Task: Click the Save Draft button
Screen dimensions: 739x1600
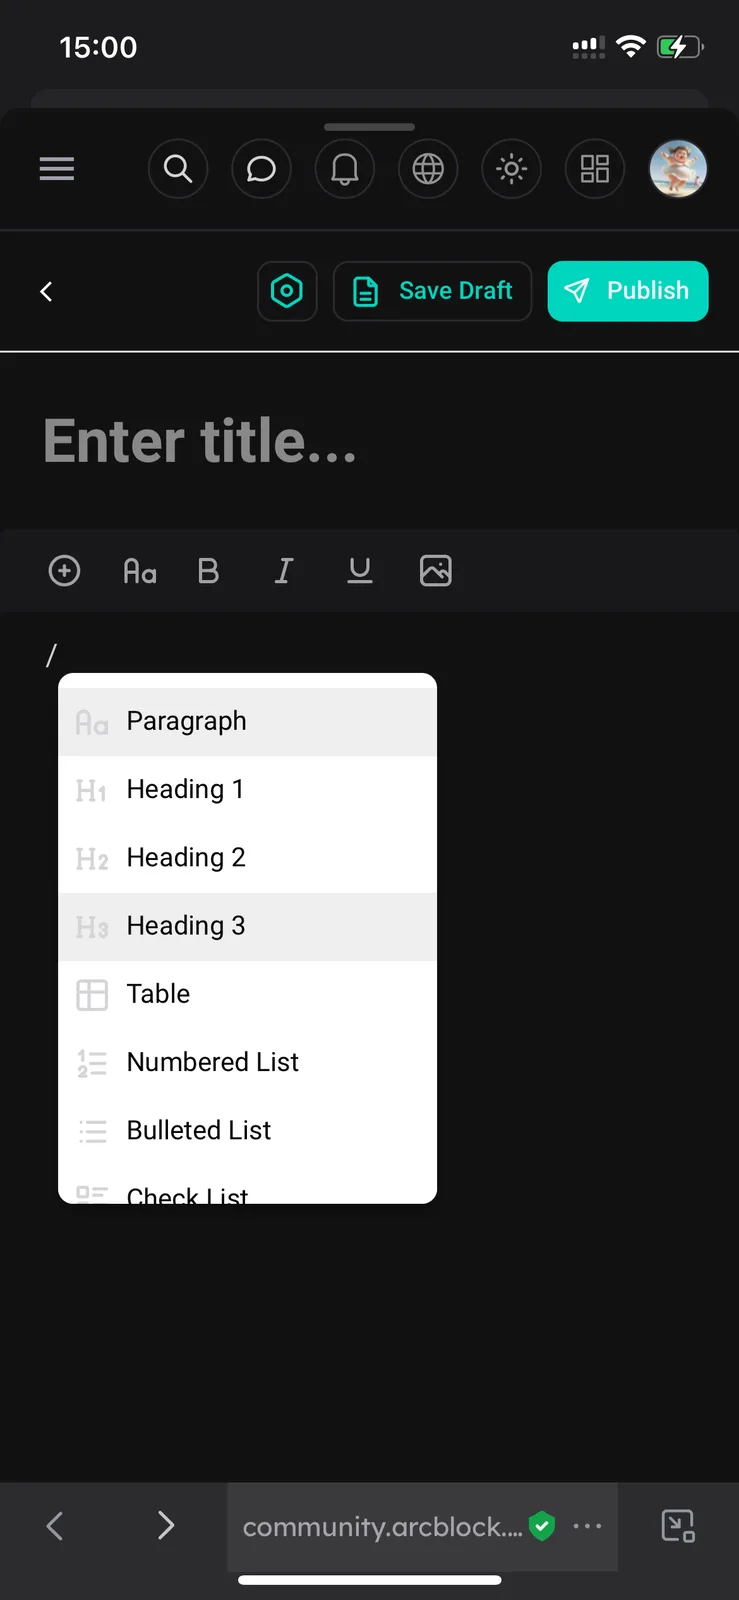Action: coord(432,291)
